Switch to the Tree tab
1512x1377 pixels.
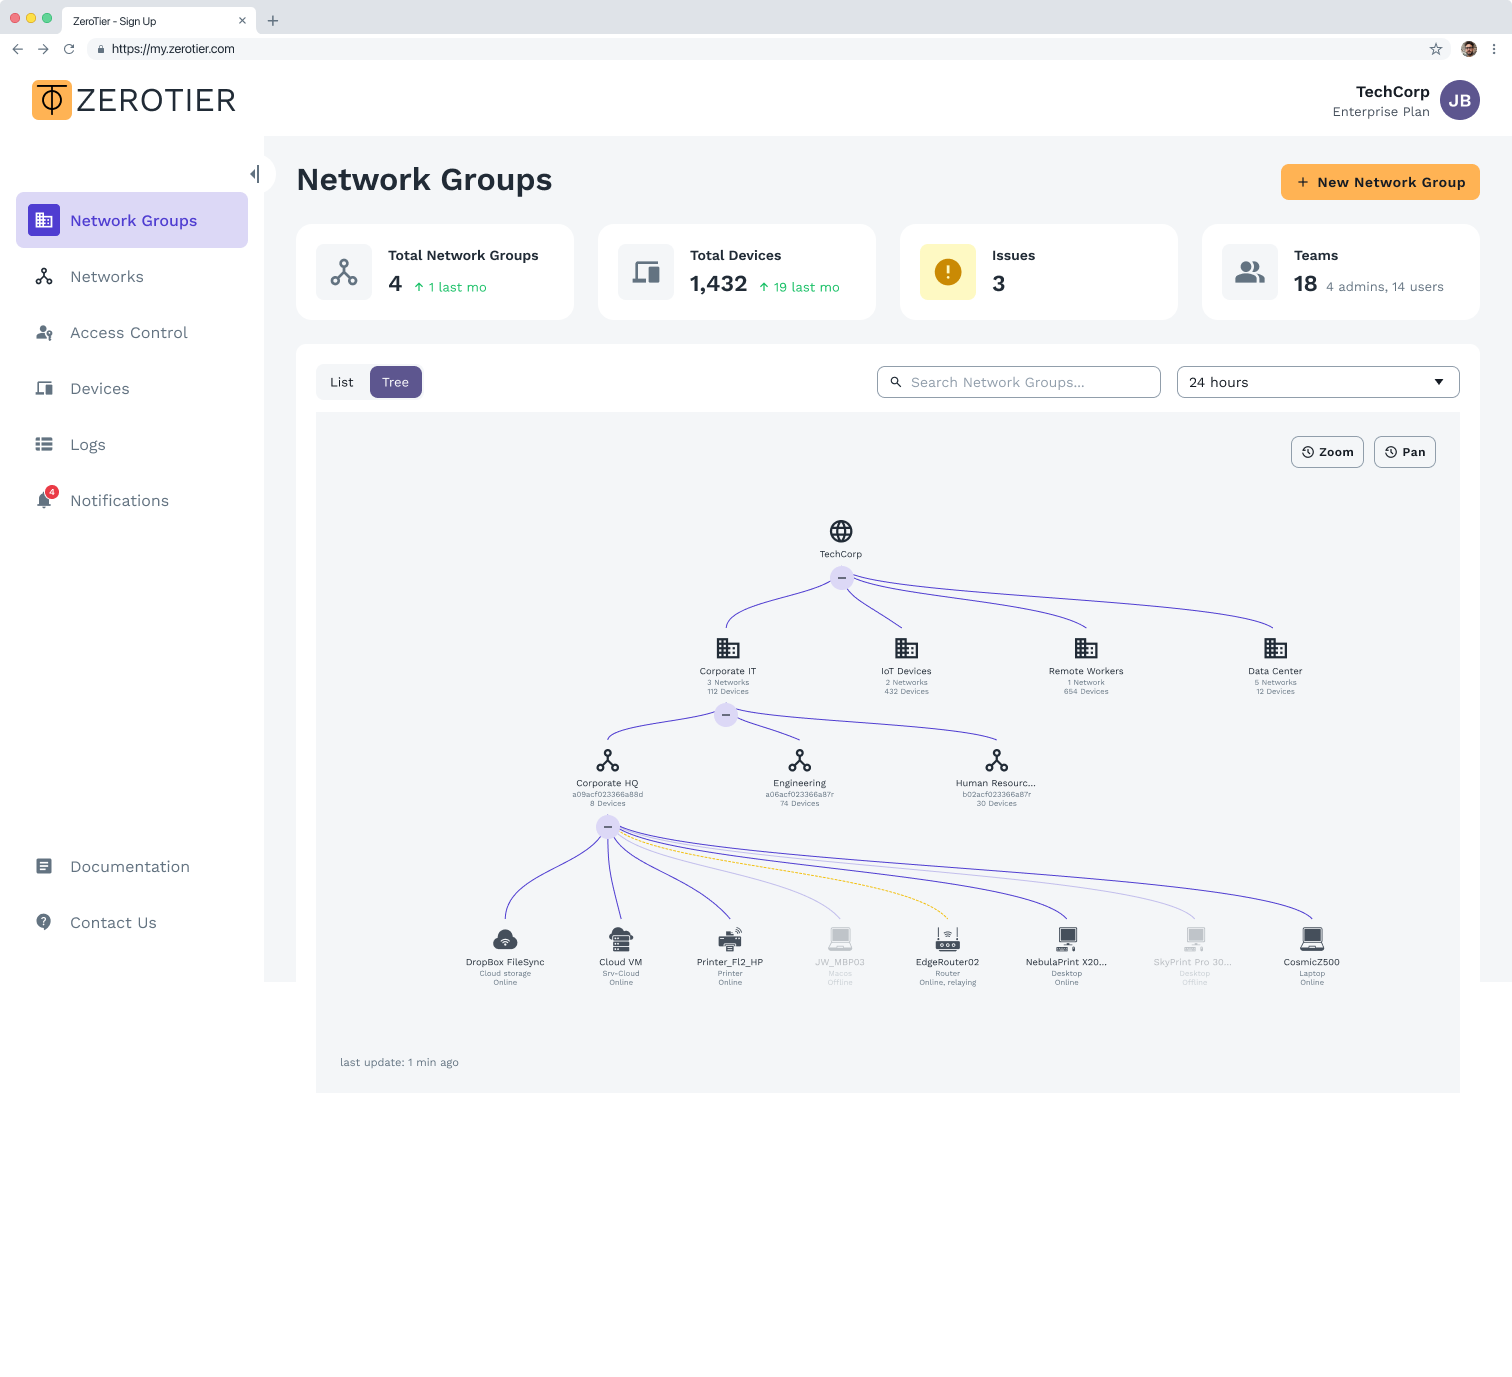(395, 382)
